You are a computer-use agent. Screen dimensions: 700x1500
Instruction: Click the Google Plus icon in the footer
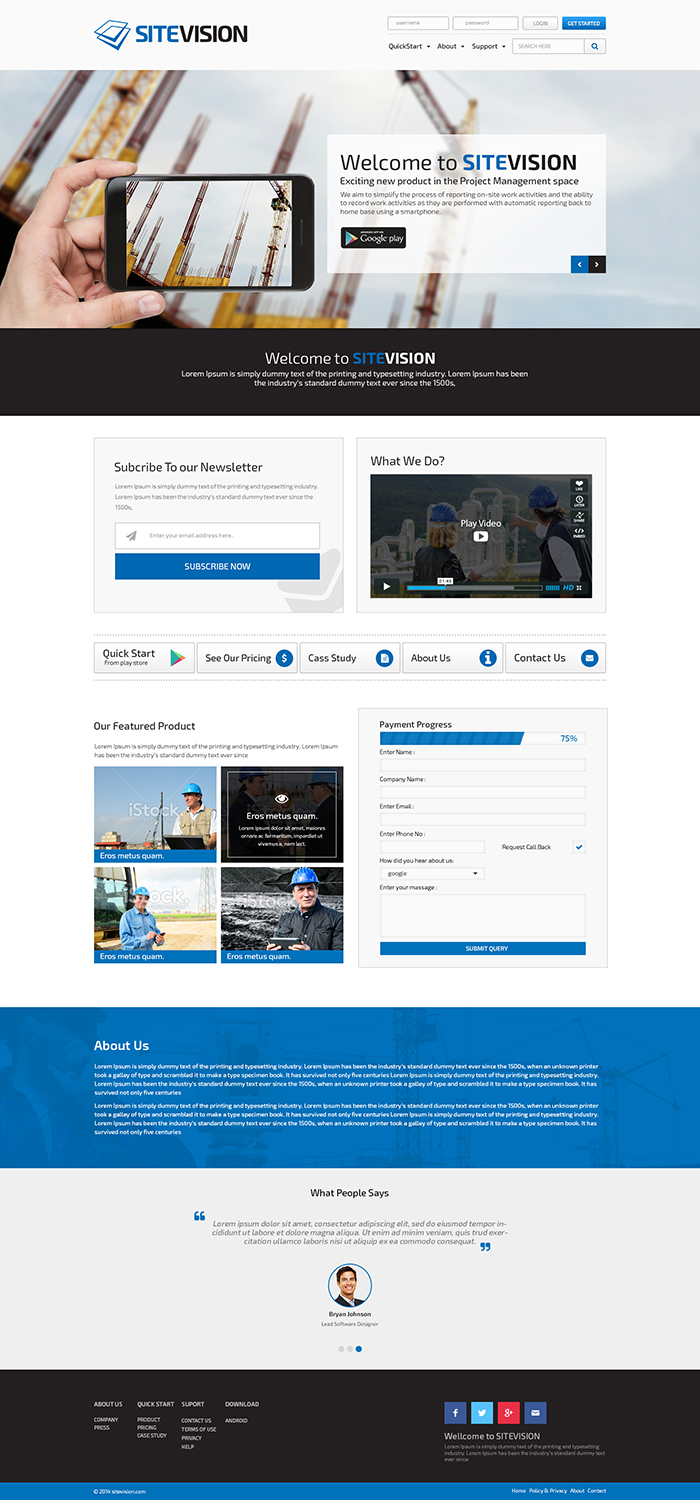point(509,1413)
